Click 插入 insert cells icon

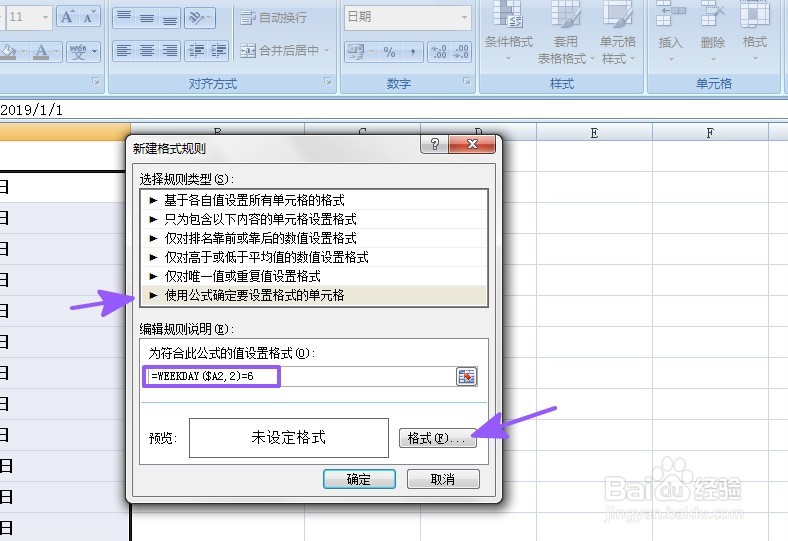pyautogui.click(x=670, y=15)
